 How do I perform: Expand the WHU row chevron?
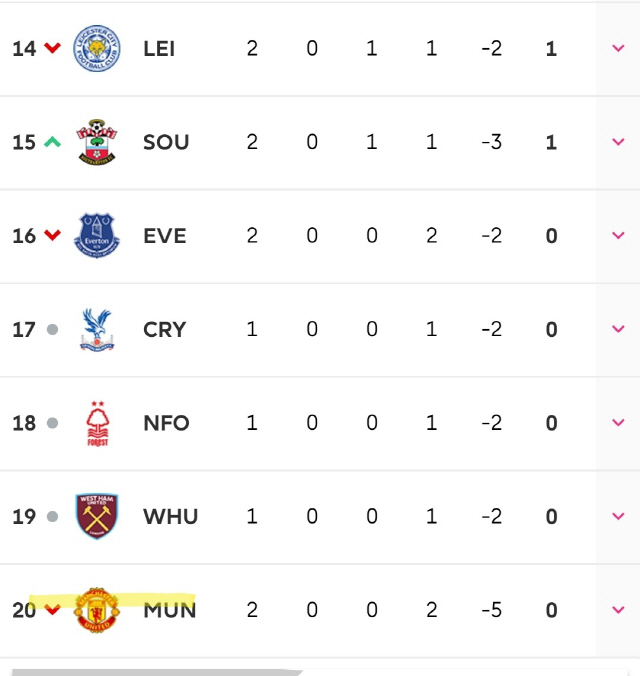click(x=618, y=517)
